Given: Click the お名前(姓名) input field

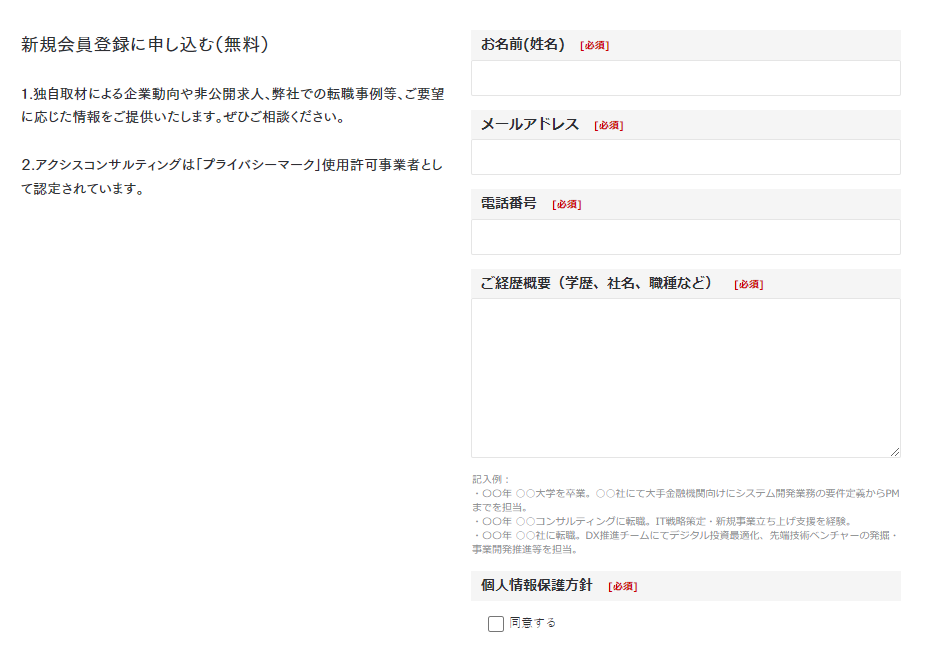Looking at the screenshot, I should click(685, 78).
